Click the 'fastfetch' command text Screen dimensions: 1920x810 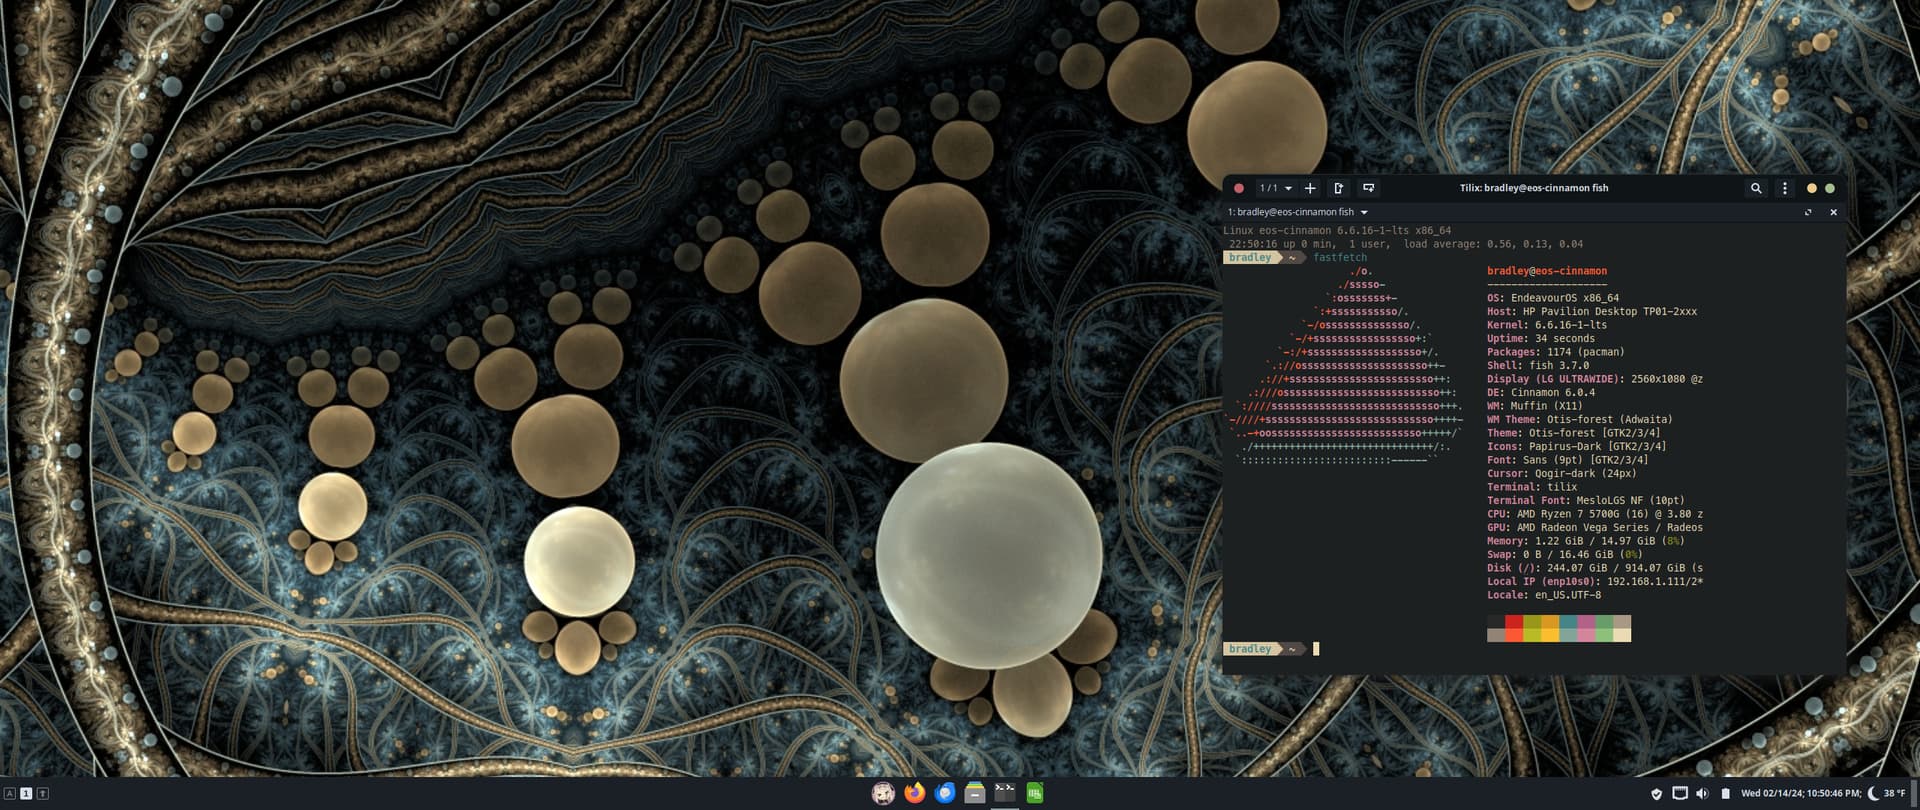pos(1340,258)
